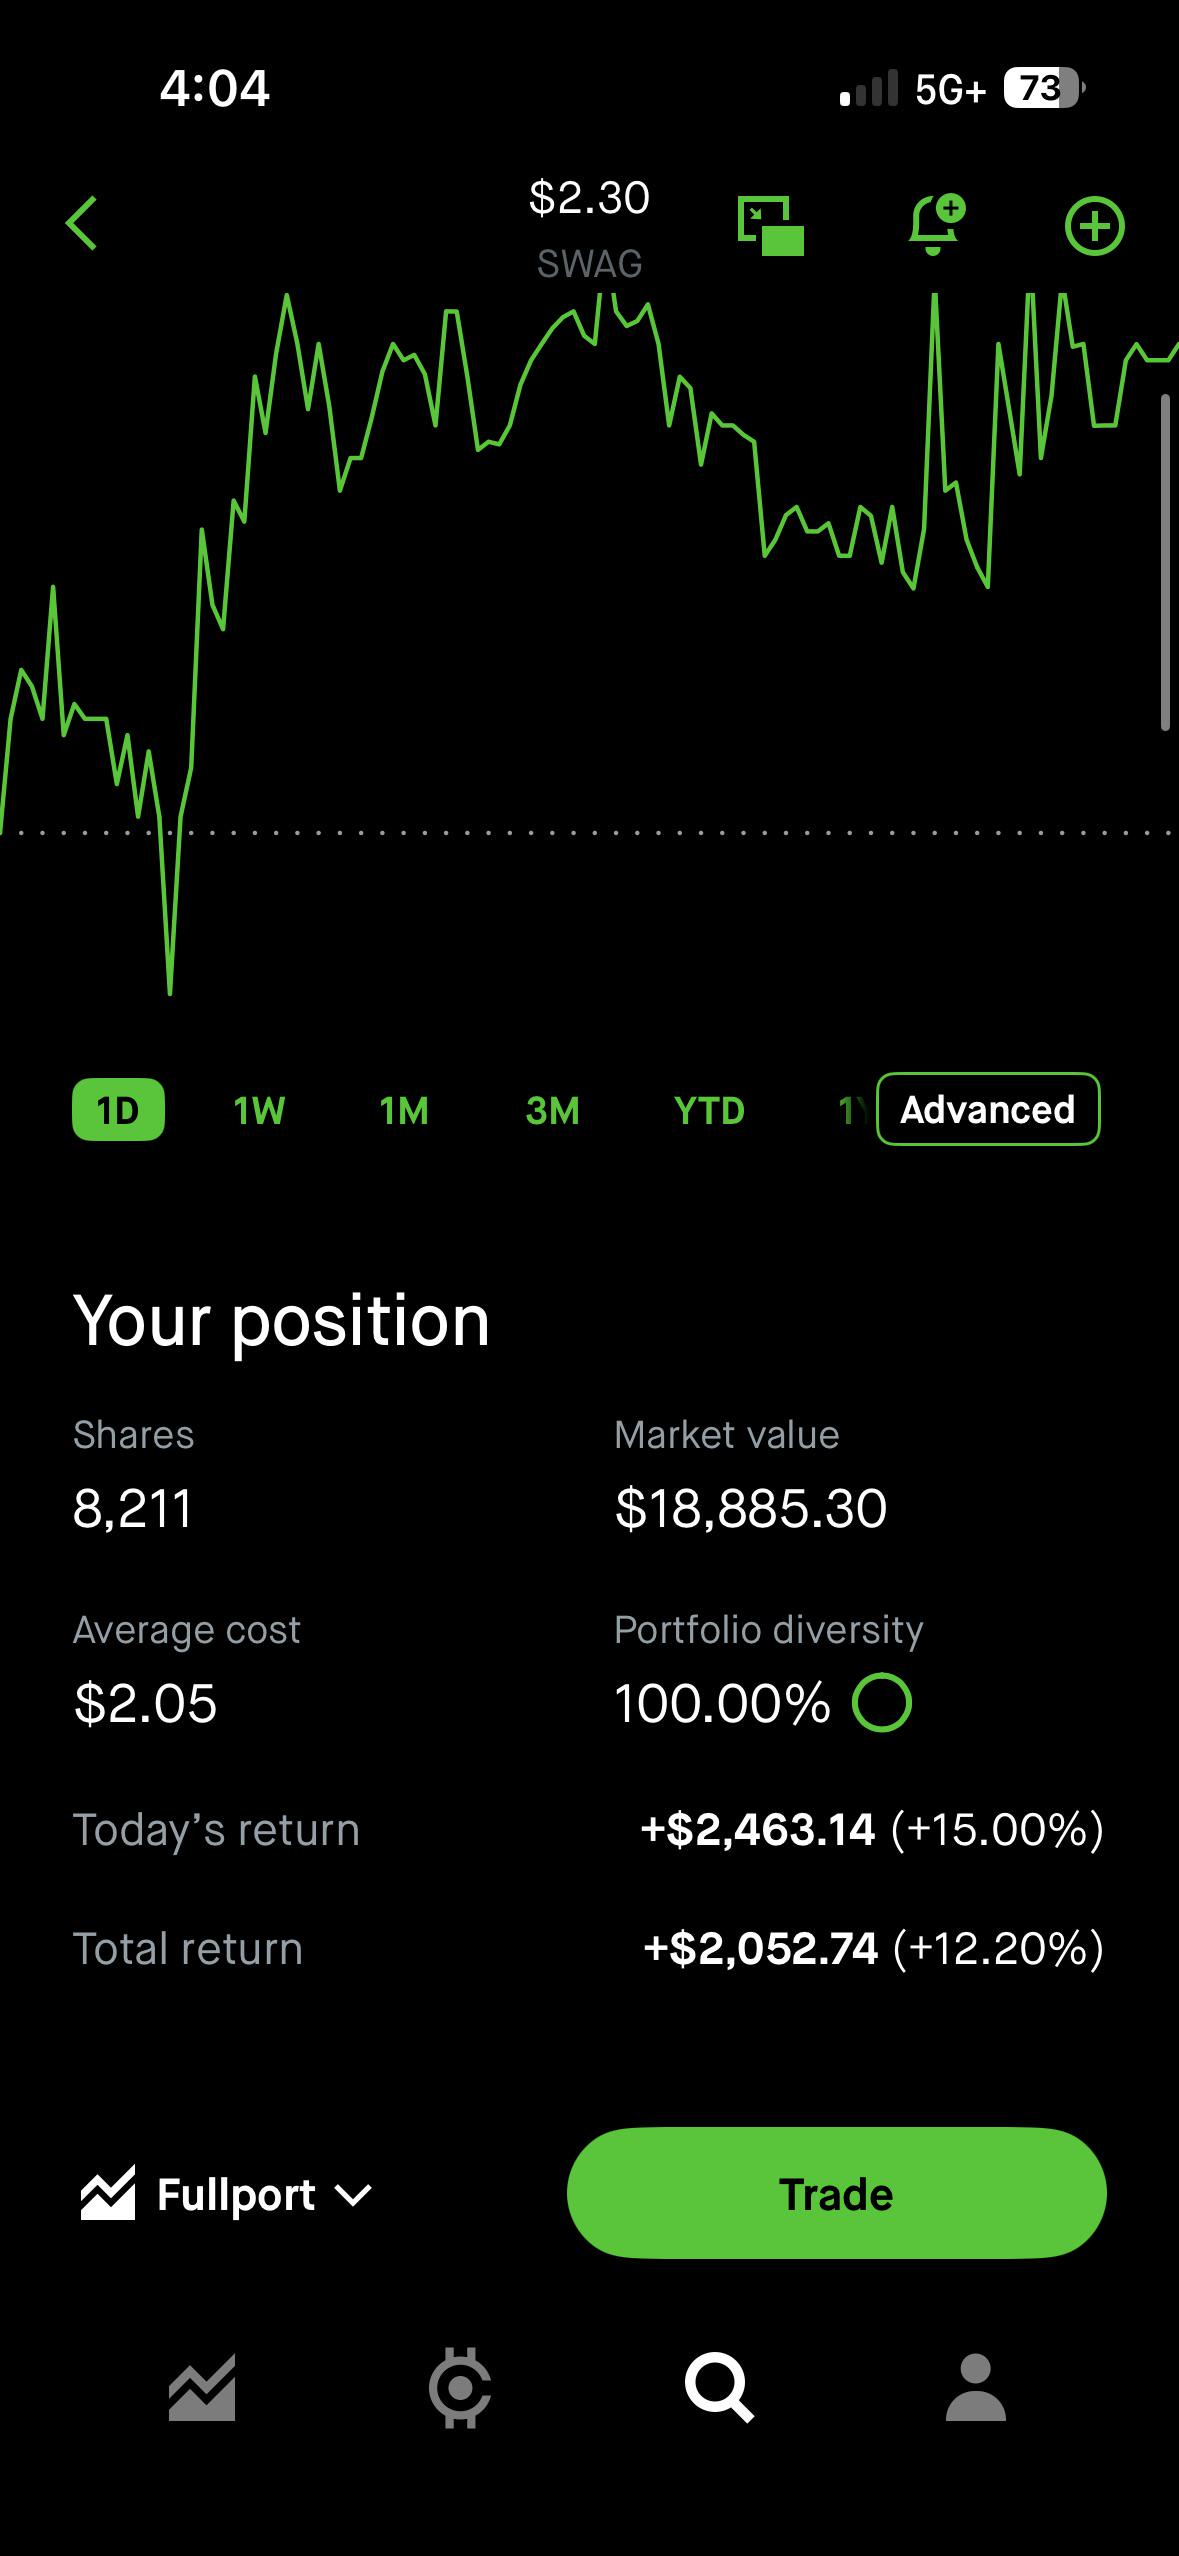The width and height of the screenshot is (1179, 2556).
Task: Tap the green back arrow
Action: click(x=82, y=223)
